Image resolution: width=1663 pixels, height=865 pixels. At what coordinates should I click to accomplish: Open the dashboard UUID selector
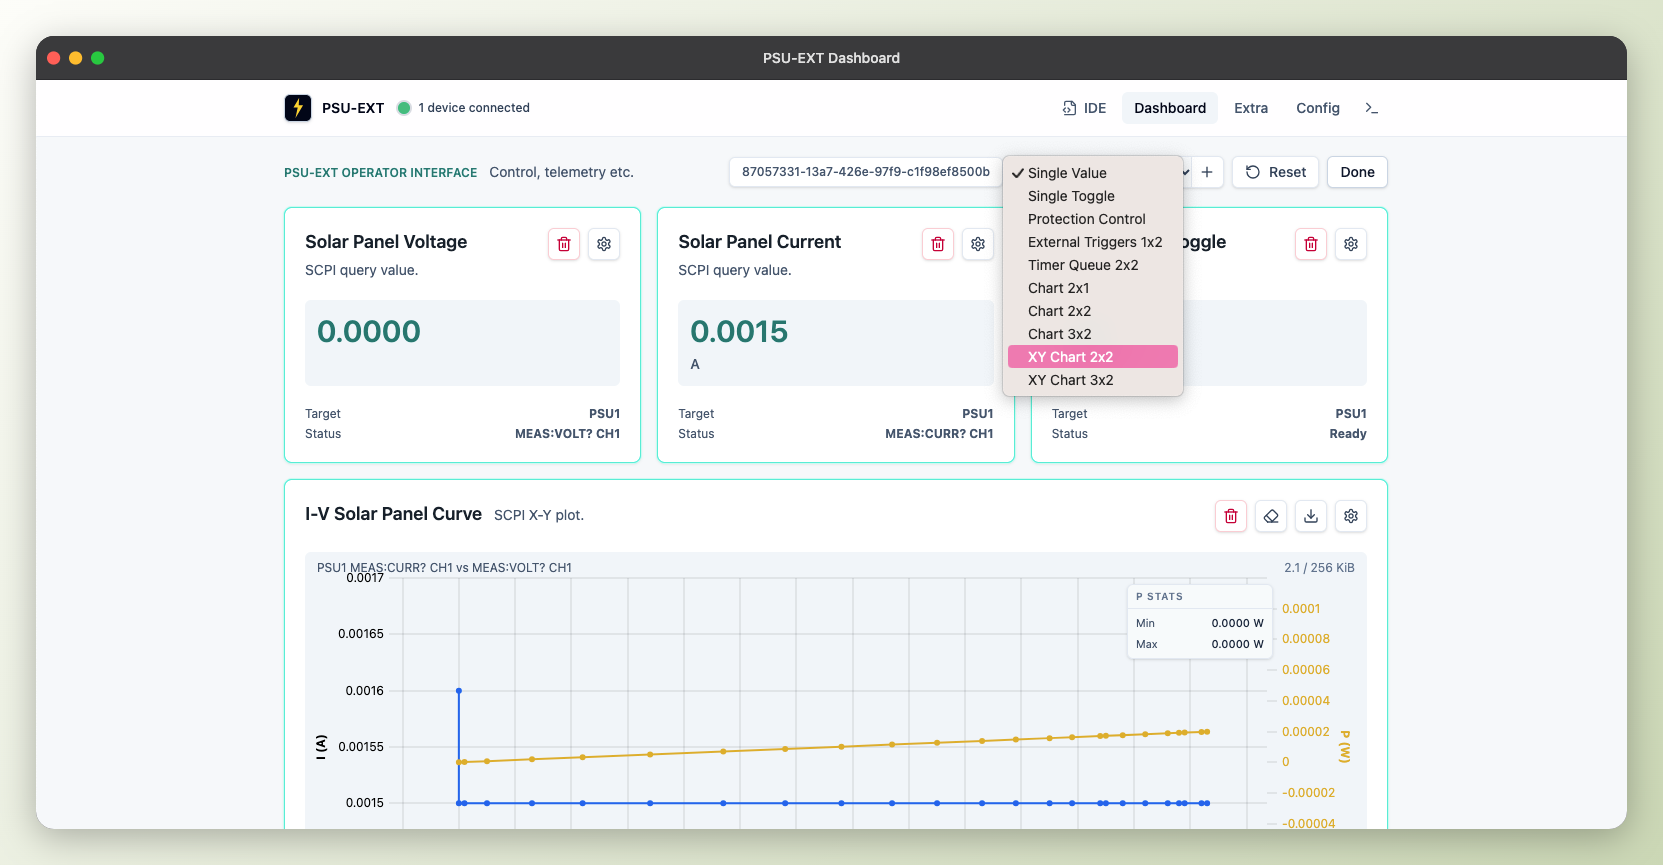pyautogui.click(x=866, y=172)
